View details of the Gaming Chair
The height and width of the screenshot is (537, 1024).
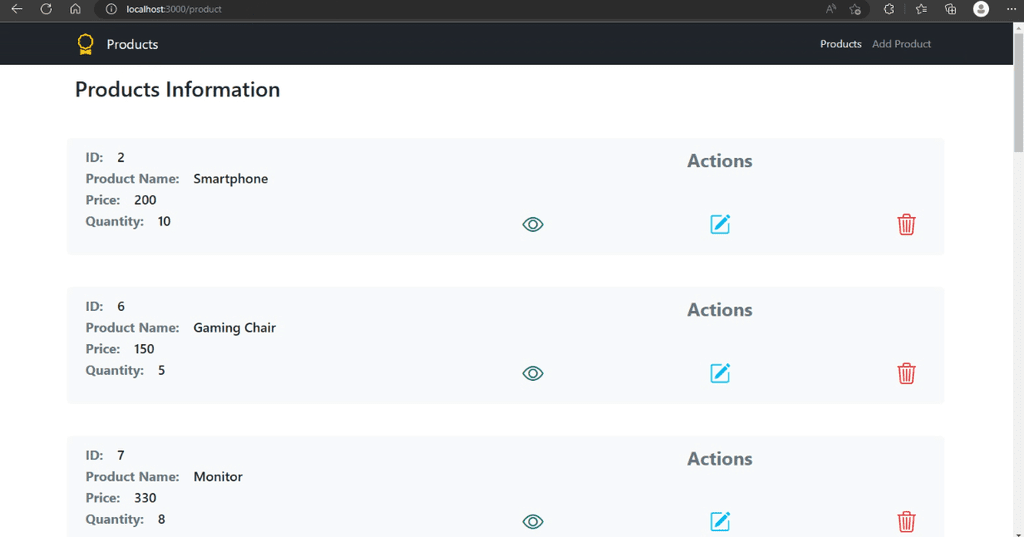tap(532, 373)
